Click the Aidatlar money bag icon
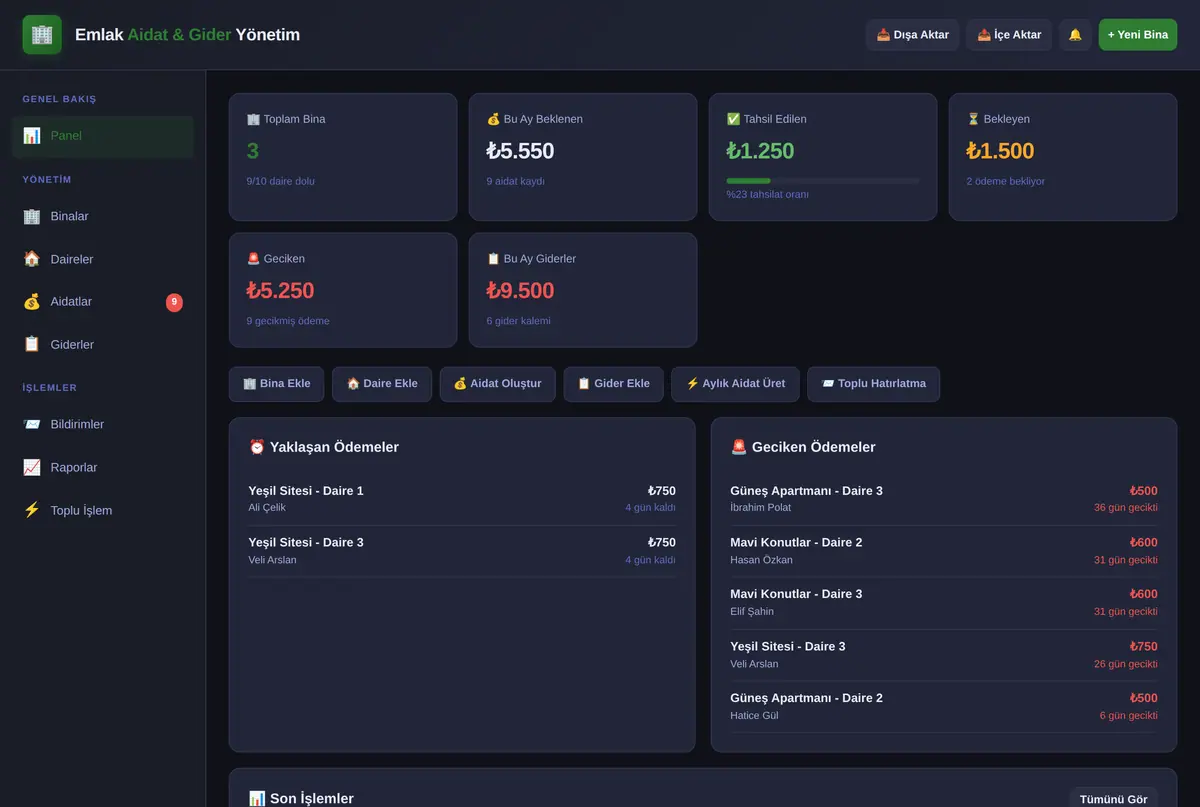This screenshot has width=1200, height=807. click(31, 302)
